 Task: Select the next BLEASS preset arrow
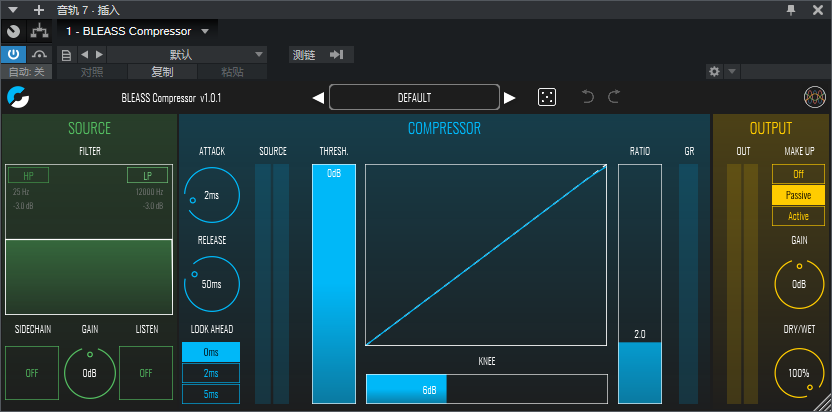coord(509,98)
